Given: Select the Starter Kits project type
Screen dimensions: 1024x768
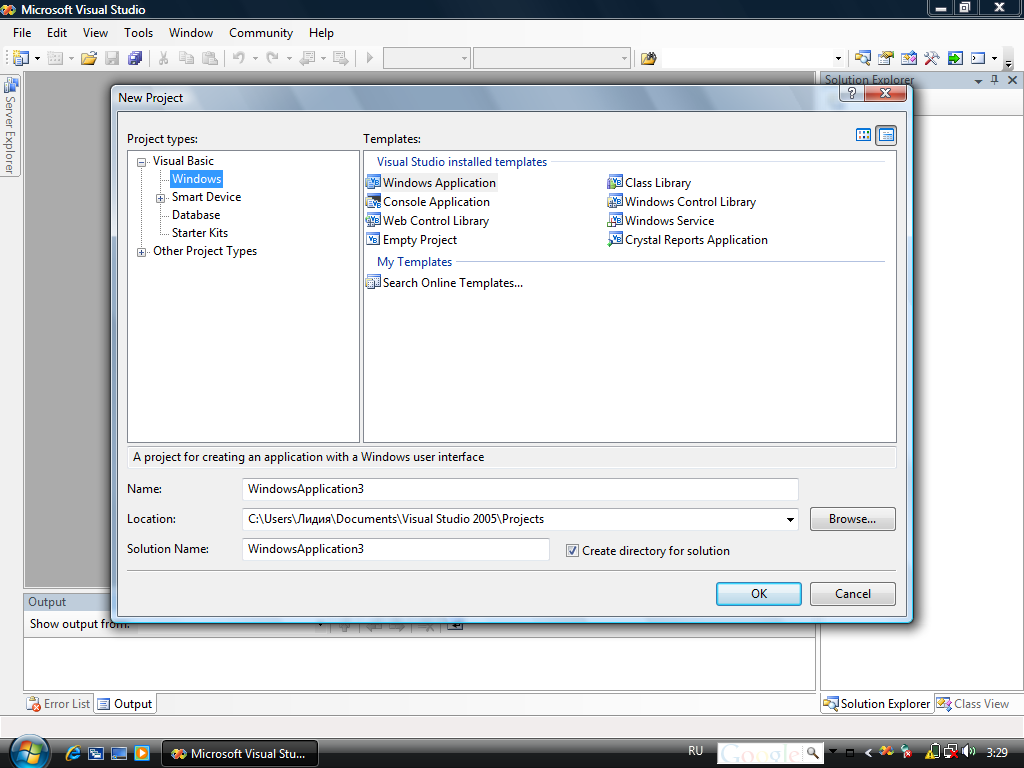Looking at the screenshot, I should pyautogui.click(x=200, y=233).
